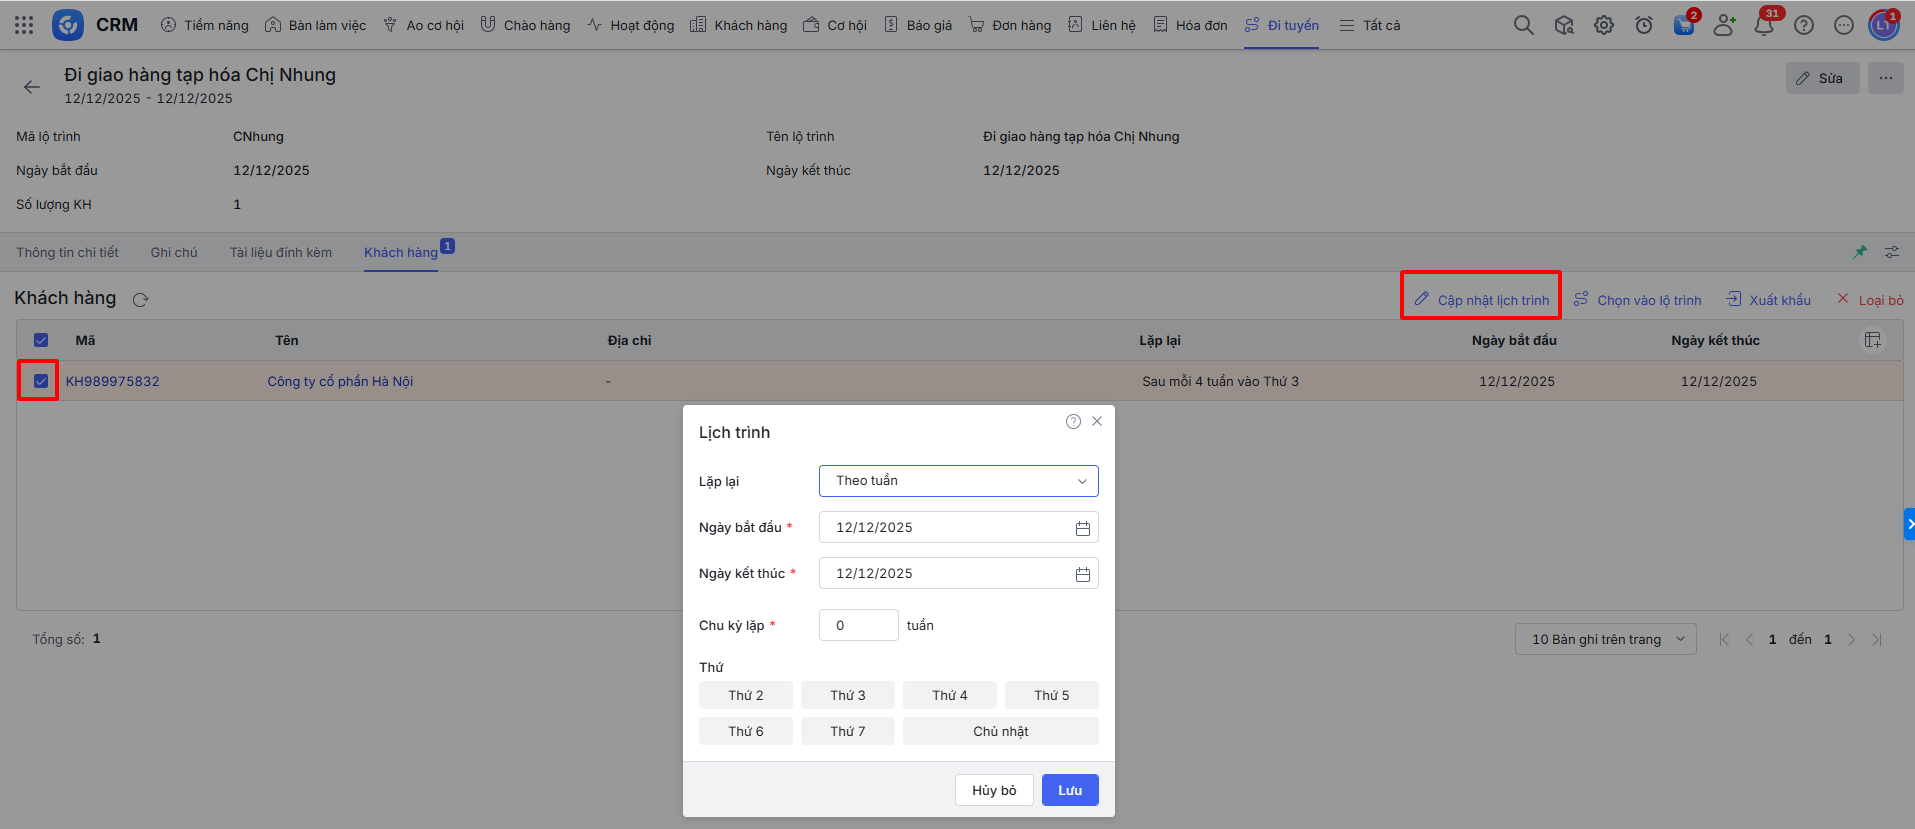The image size is (1915, 829).
Task: Click the app grid launcher icon
Action: 24,25
